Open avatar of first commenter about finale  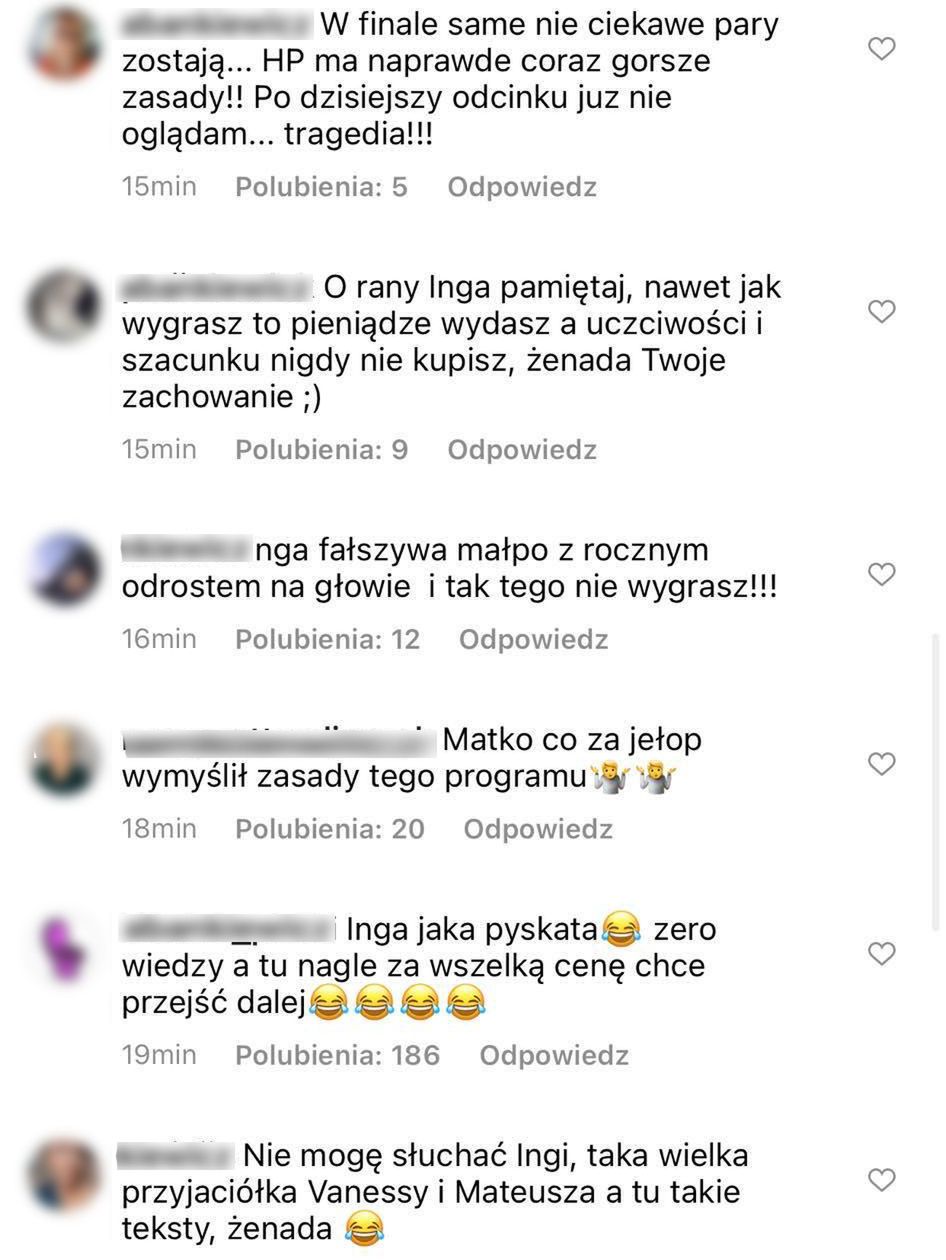point(65,43)
